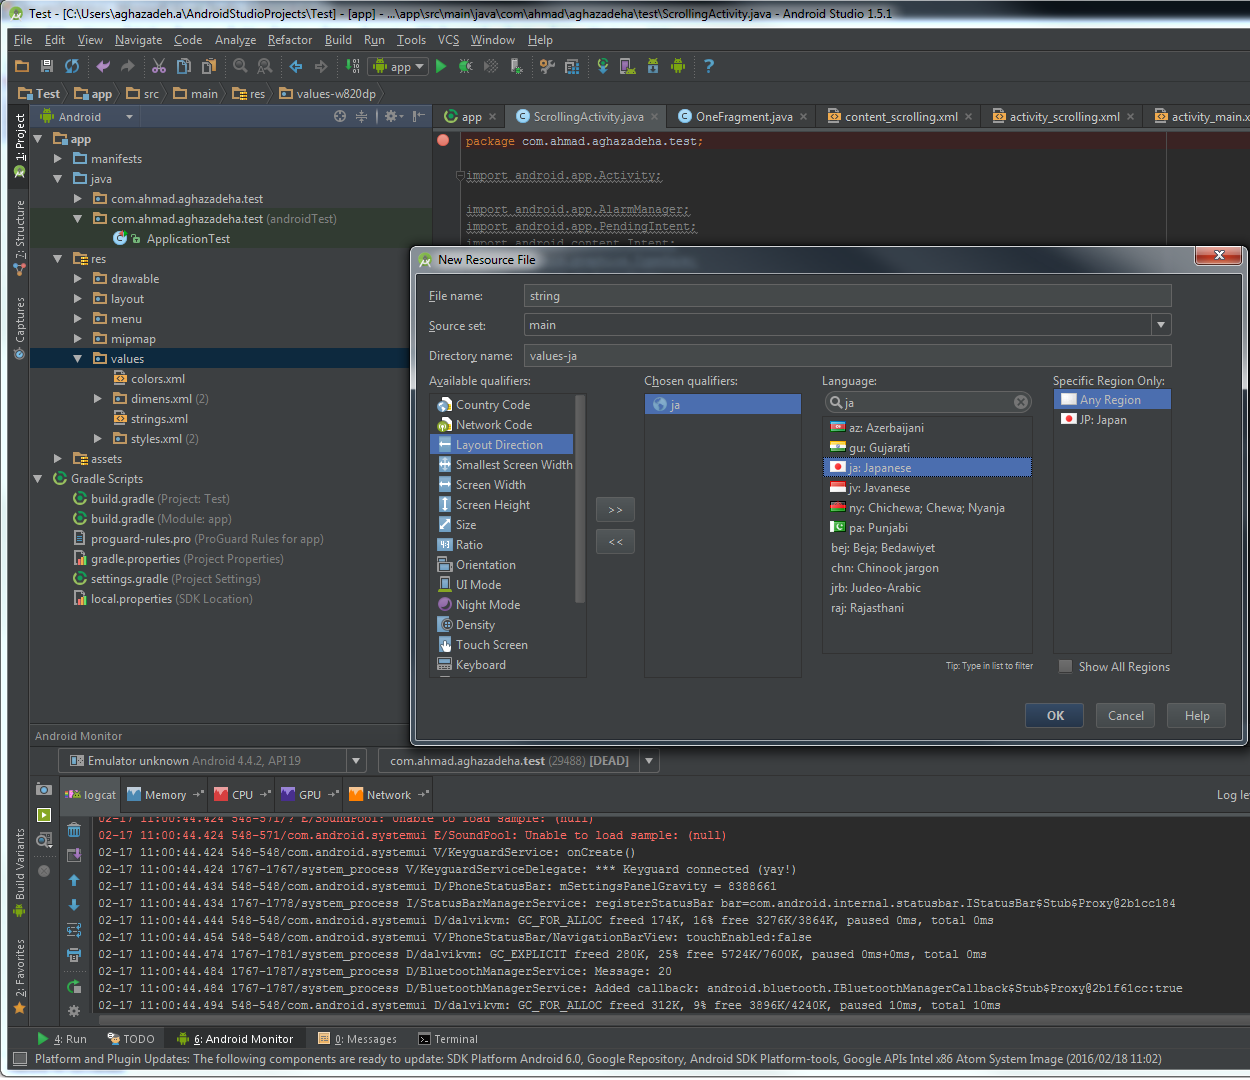Click the green Run app button
The width and height of the screenshot is (1250, 1080).
point(441,66)
